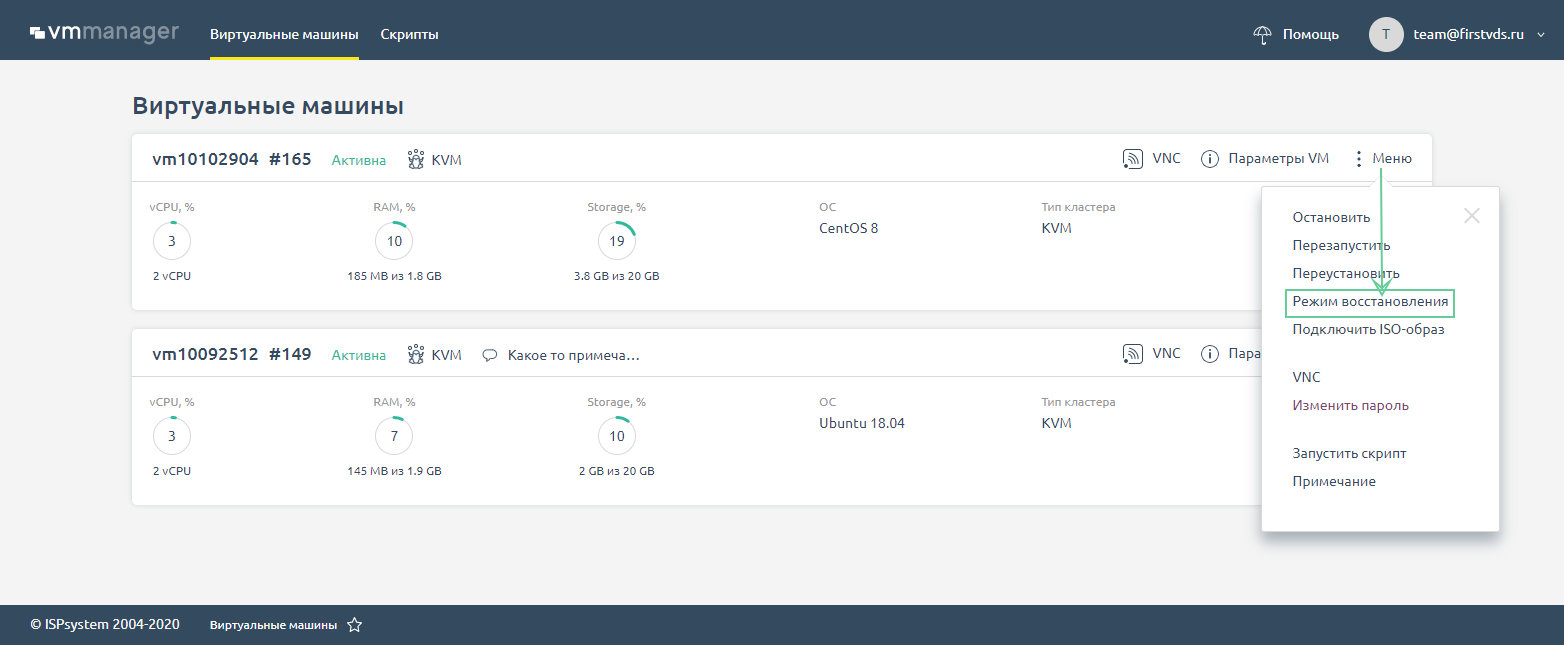Viewport: 1564px width, 645px height.
Task: Choose Перезапустить in the menu
Action: 1341,245
